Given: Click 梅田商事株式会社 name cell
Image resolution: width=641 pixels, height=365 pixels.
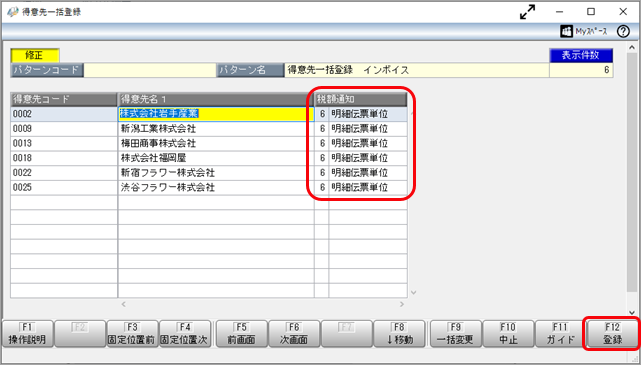Looking at the screenshot, I should (216, 143).
